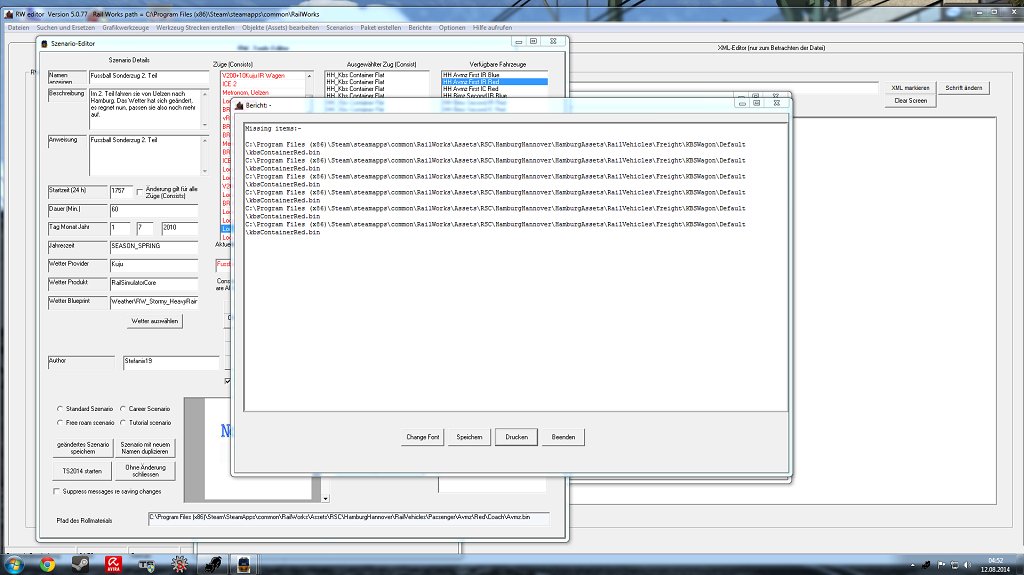Image resolution: width=1024 pixels, height=575 pixels.
Task: Click the Dauer (Min.) field
Action: click(x=153, y=210)
